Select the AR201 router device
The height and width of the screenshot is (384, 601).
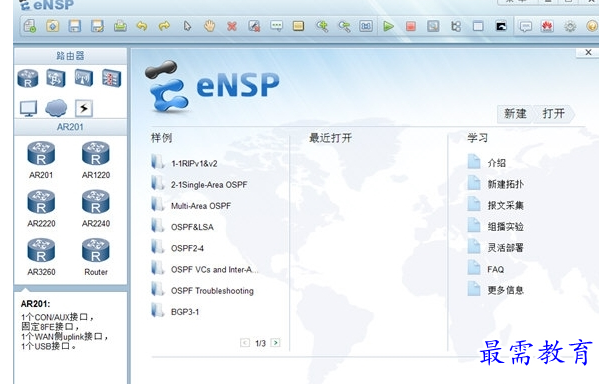click(x=41, y=160)
